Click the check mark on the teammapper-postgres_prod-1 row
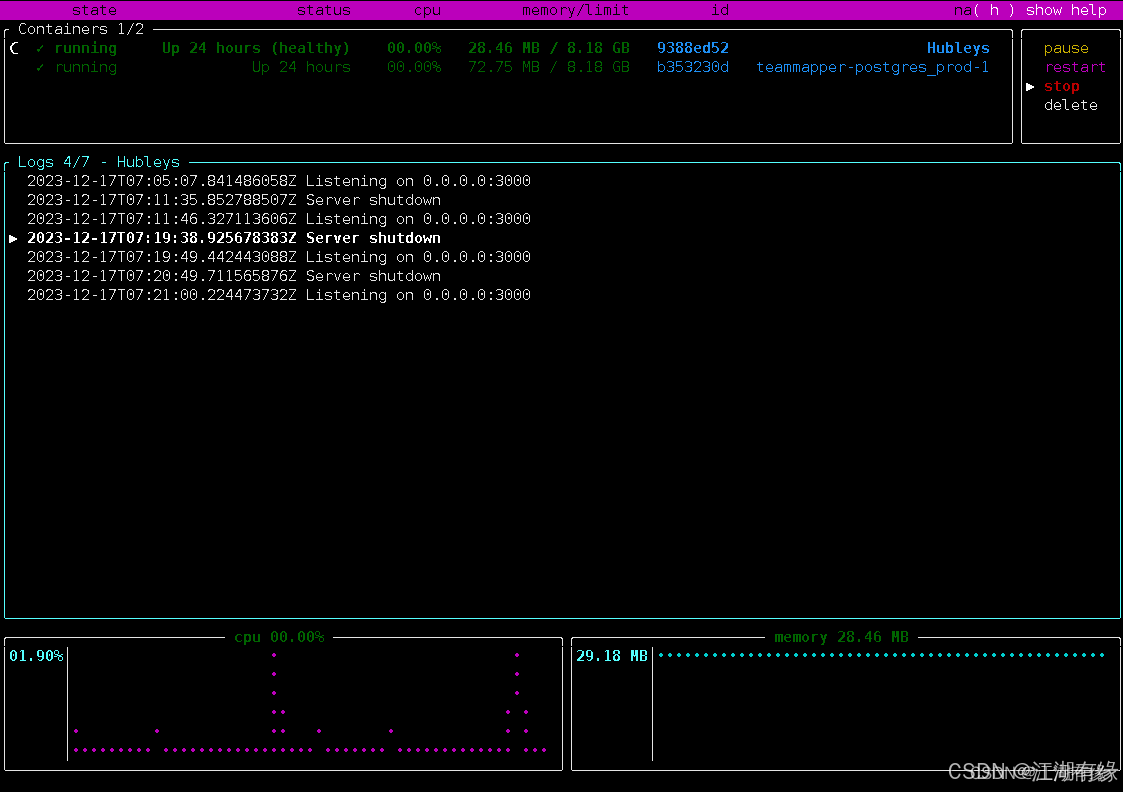The height and width of the screenshot is (792, 1123). coord(40,67)
